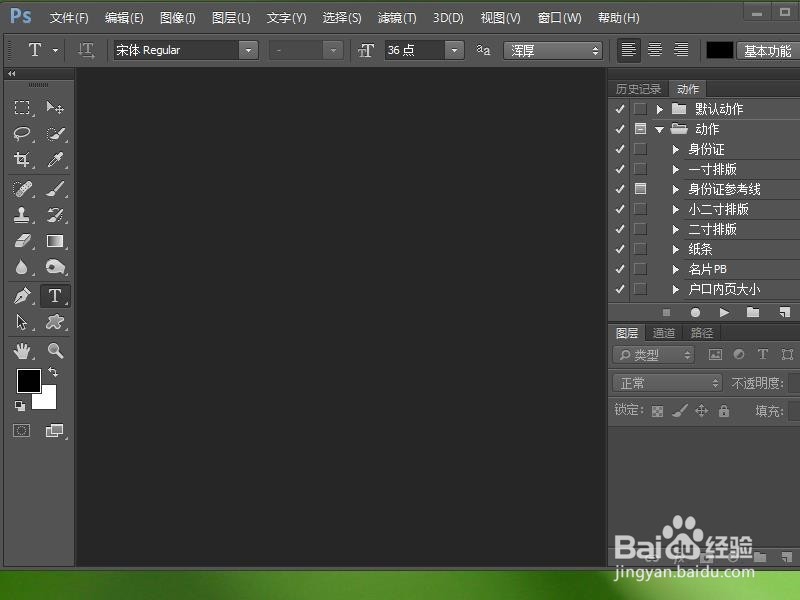Select the Crop tool
Image resolution: width=800 pixels, height=600 pixels.
click(21, 160)
